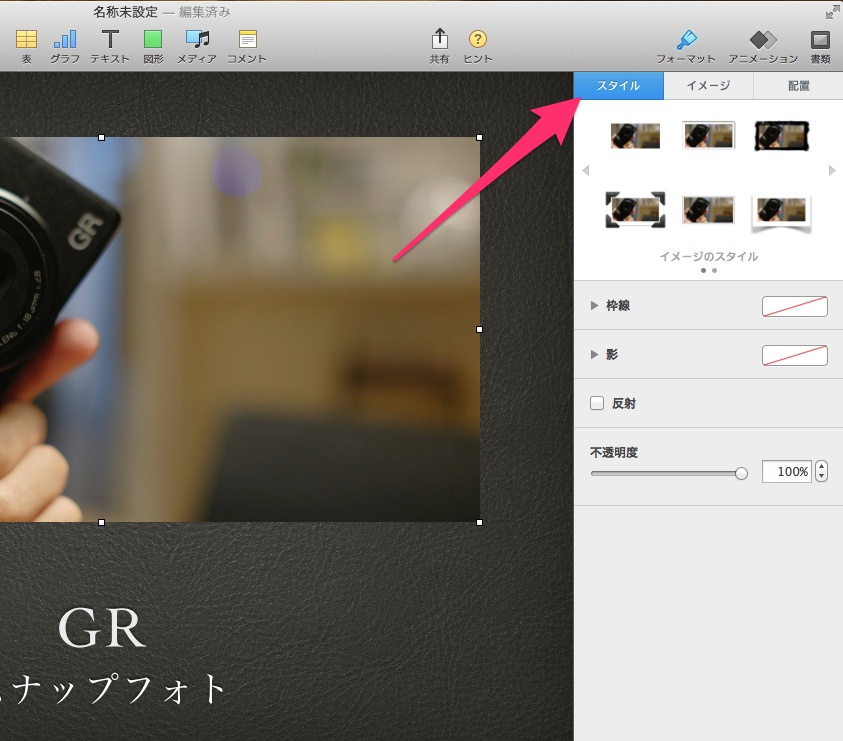Open the グラフ chart menu
The width and height of the screenshot is (843, 741).
tap(65, 46)
